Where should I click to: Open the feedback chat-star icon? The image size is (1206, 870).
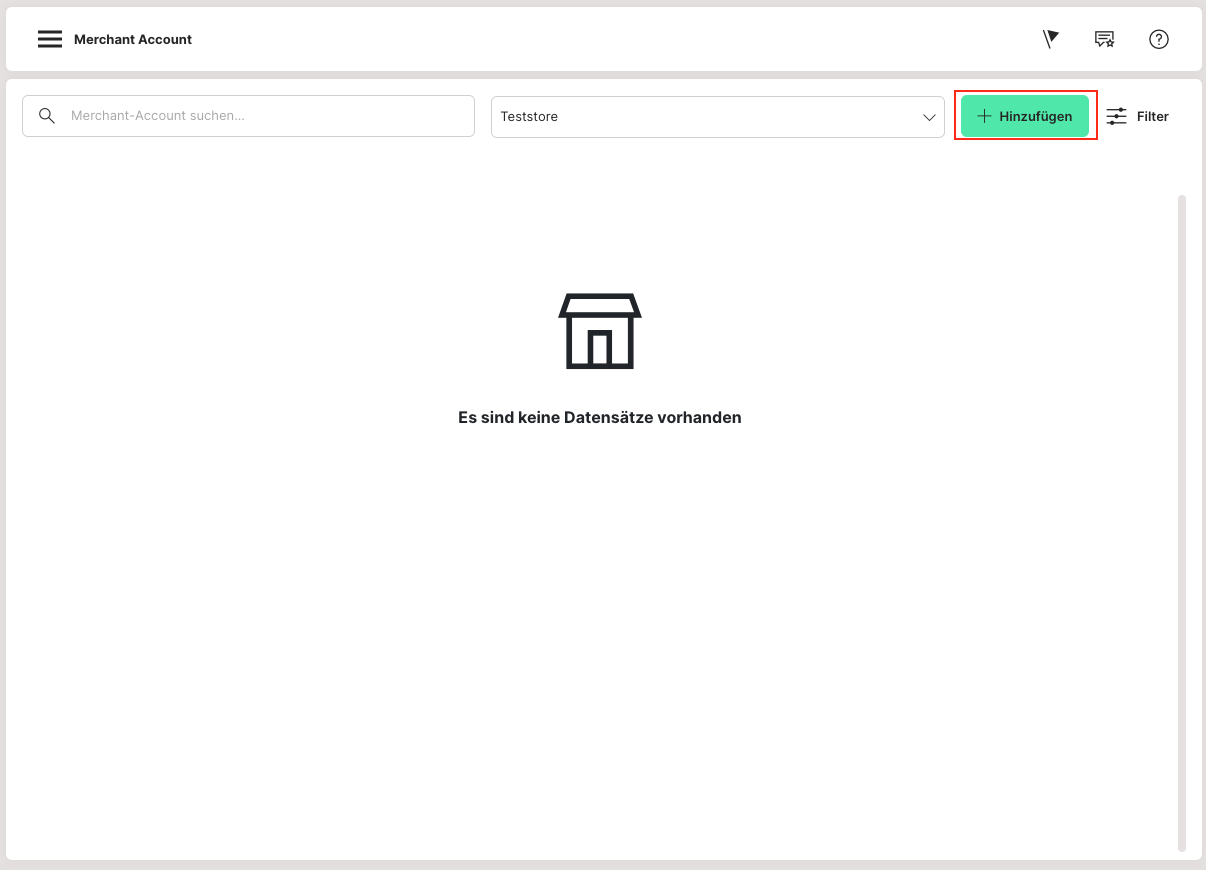pos(1104,39)
